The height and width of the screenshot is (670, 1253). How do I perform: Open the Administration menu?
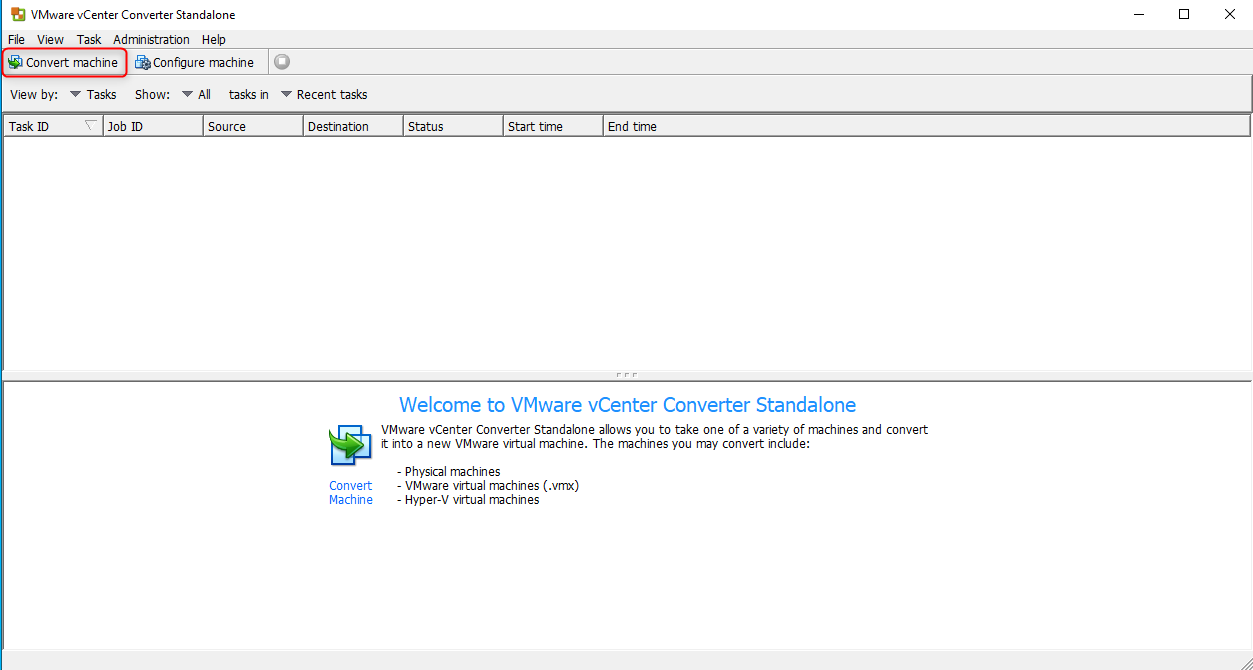[x=151, y=39]
